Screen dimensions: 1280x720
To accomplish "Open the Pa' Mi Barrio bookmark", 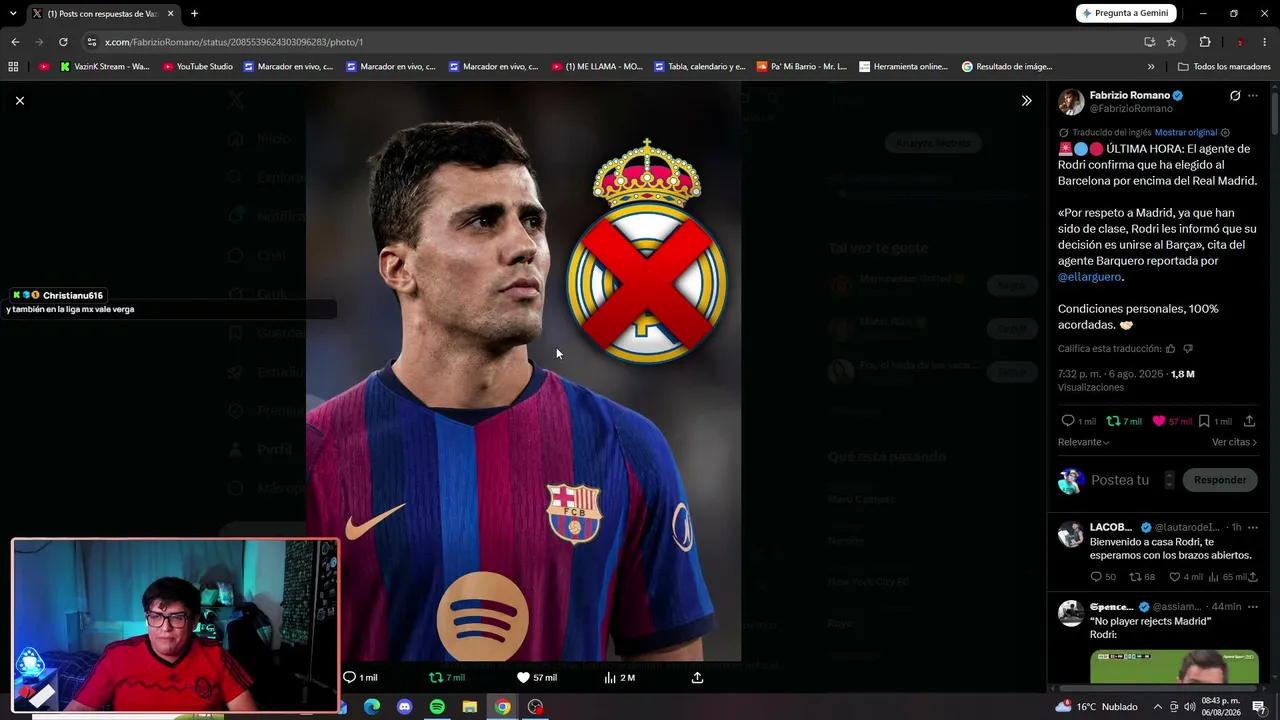I will pyautogui.click(x=802, y=67).
